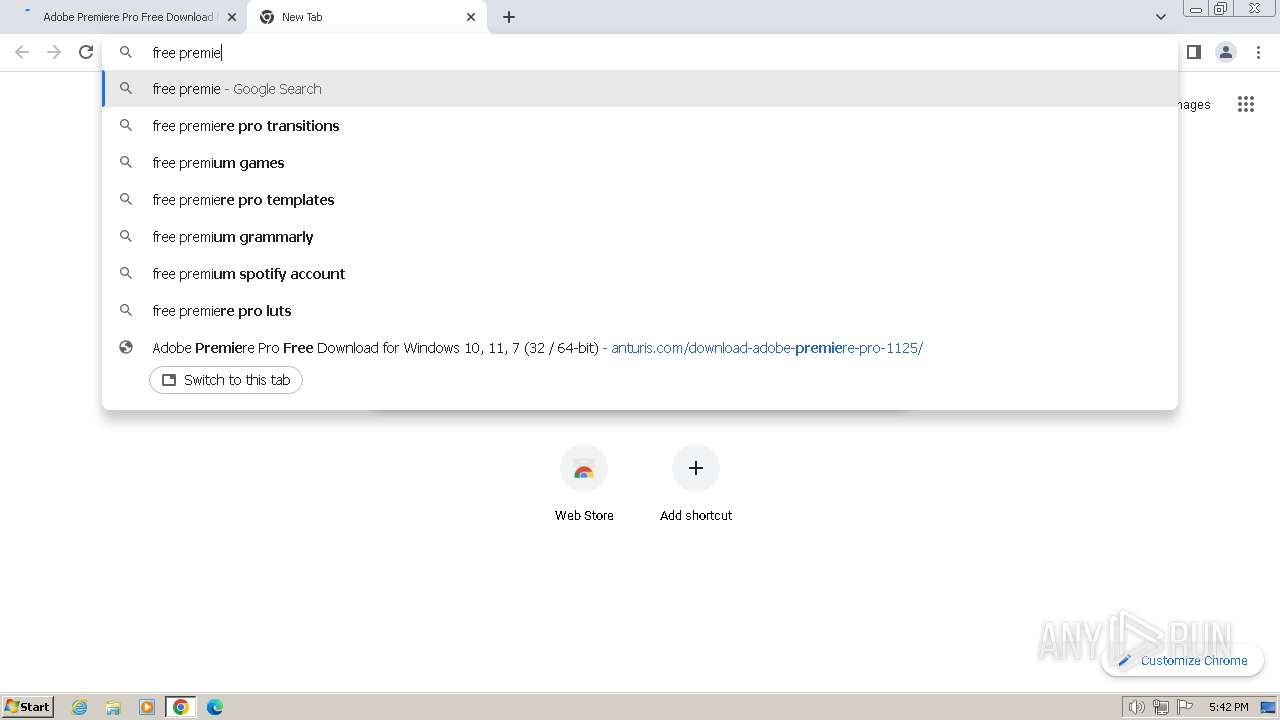Click the show desktop tray icon
This screenshot has height=720, width=1280.
1268,707
